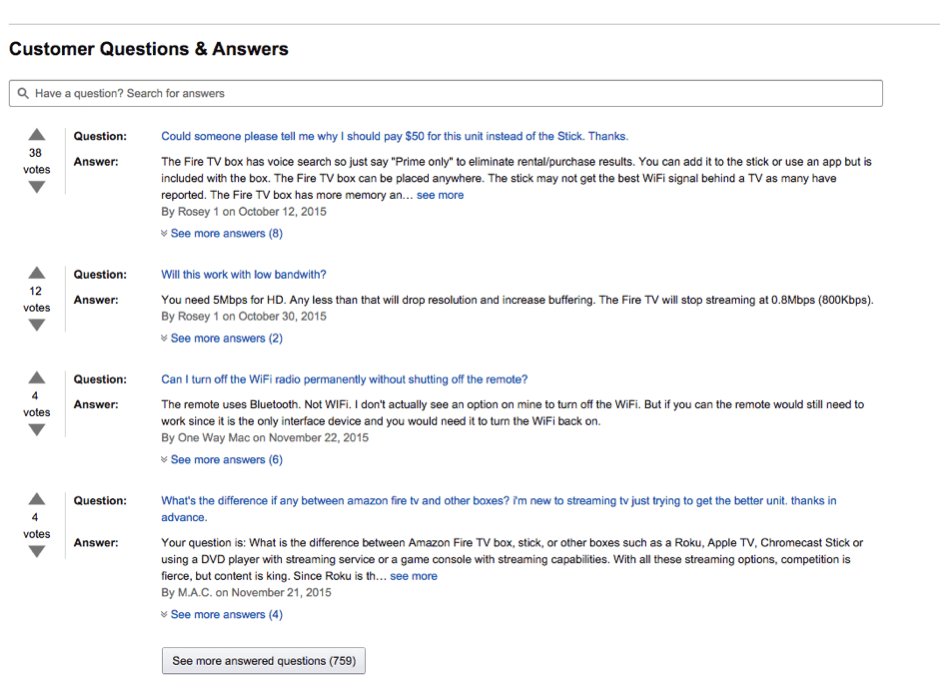Upvote the WiFi radio question
This screenshot has width=941, height=678.
(37, 377)
